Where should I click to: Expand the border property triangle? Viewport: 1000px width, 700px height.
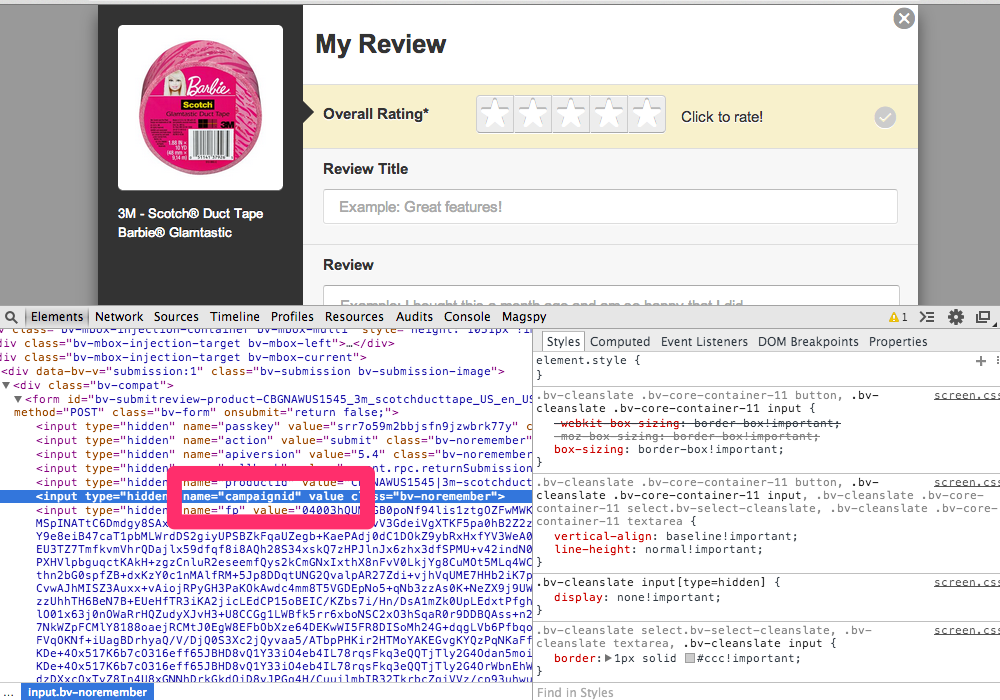click(608, 658)
